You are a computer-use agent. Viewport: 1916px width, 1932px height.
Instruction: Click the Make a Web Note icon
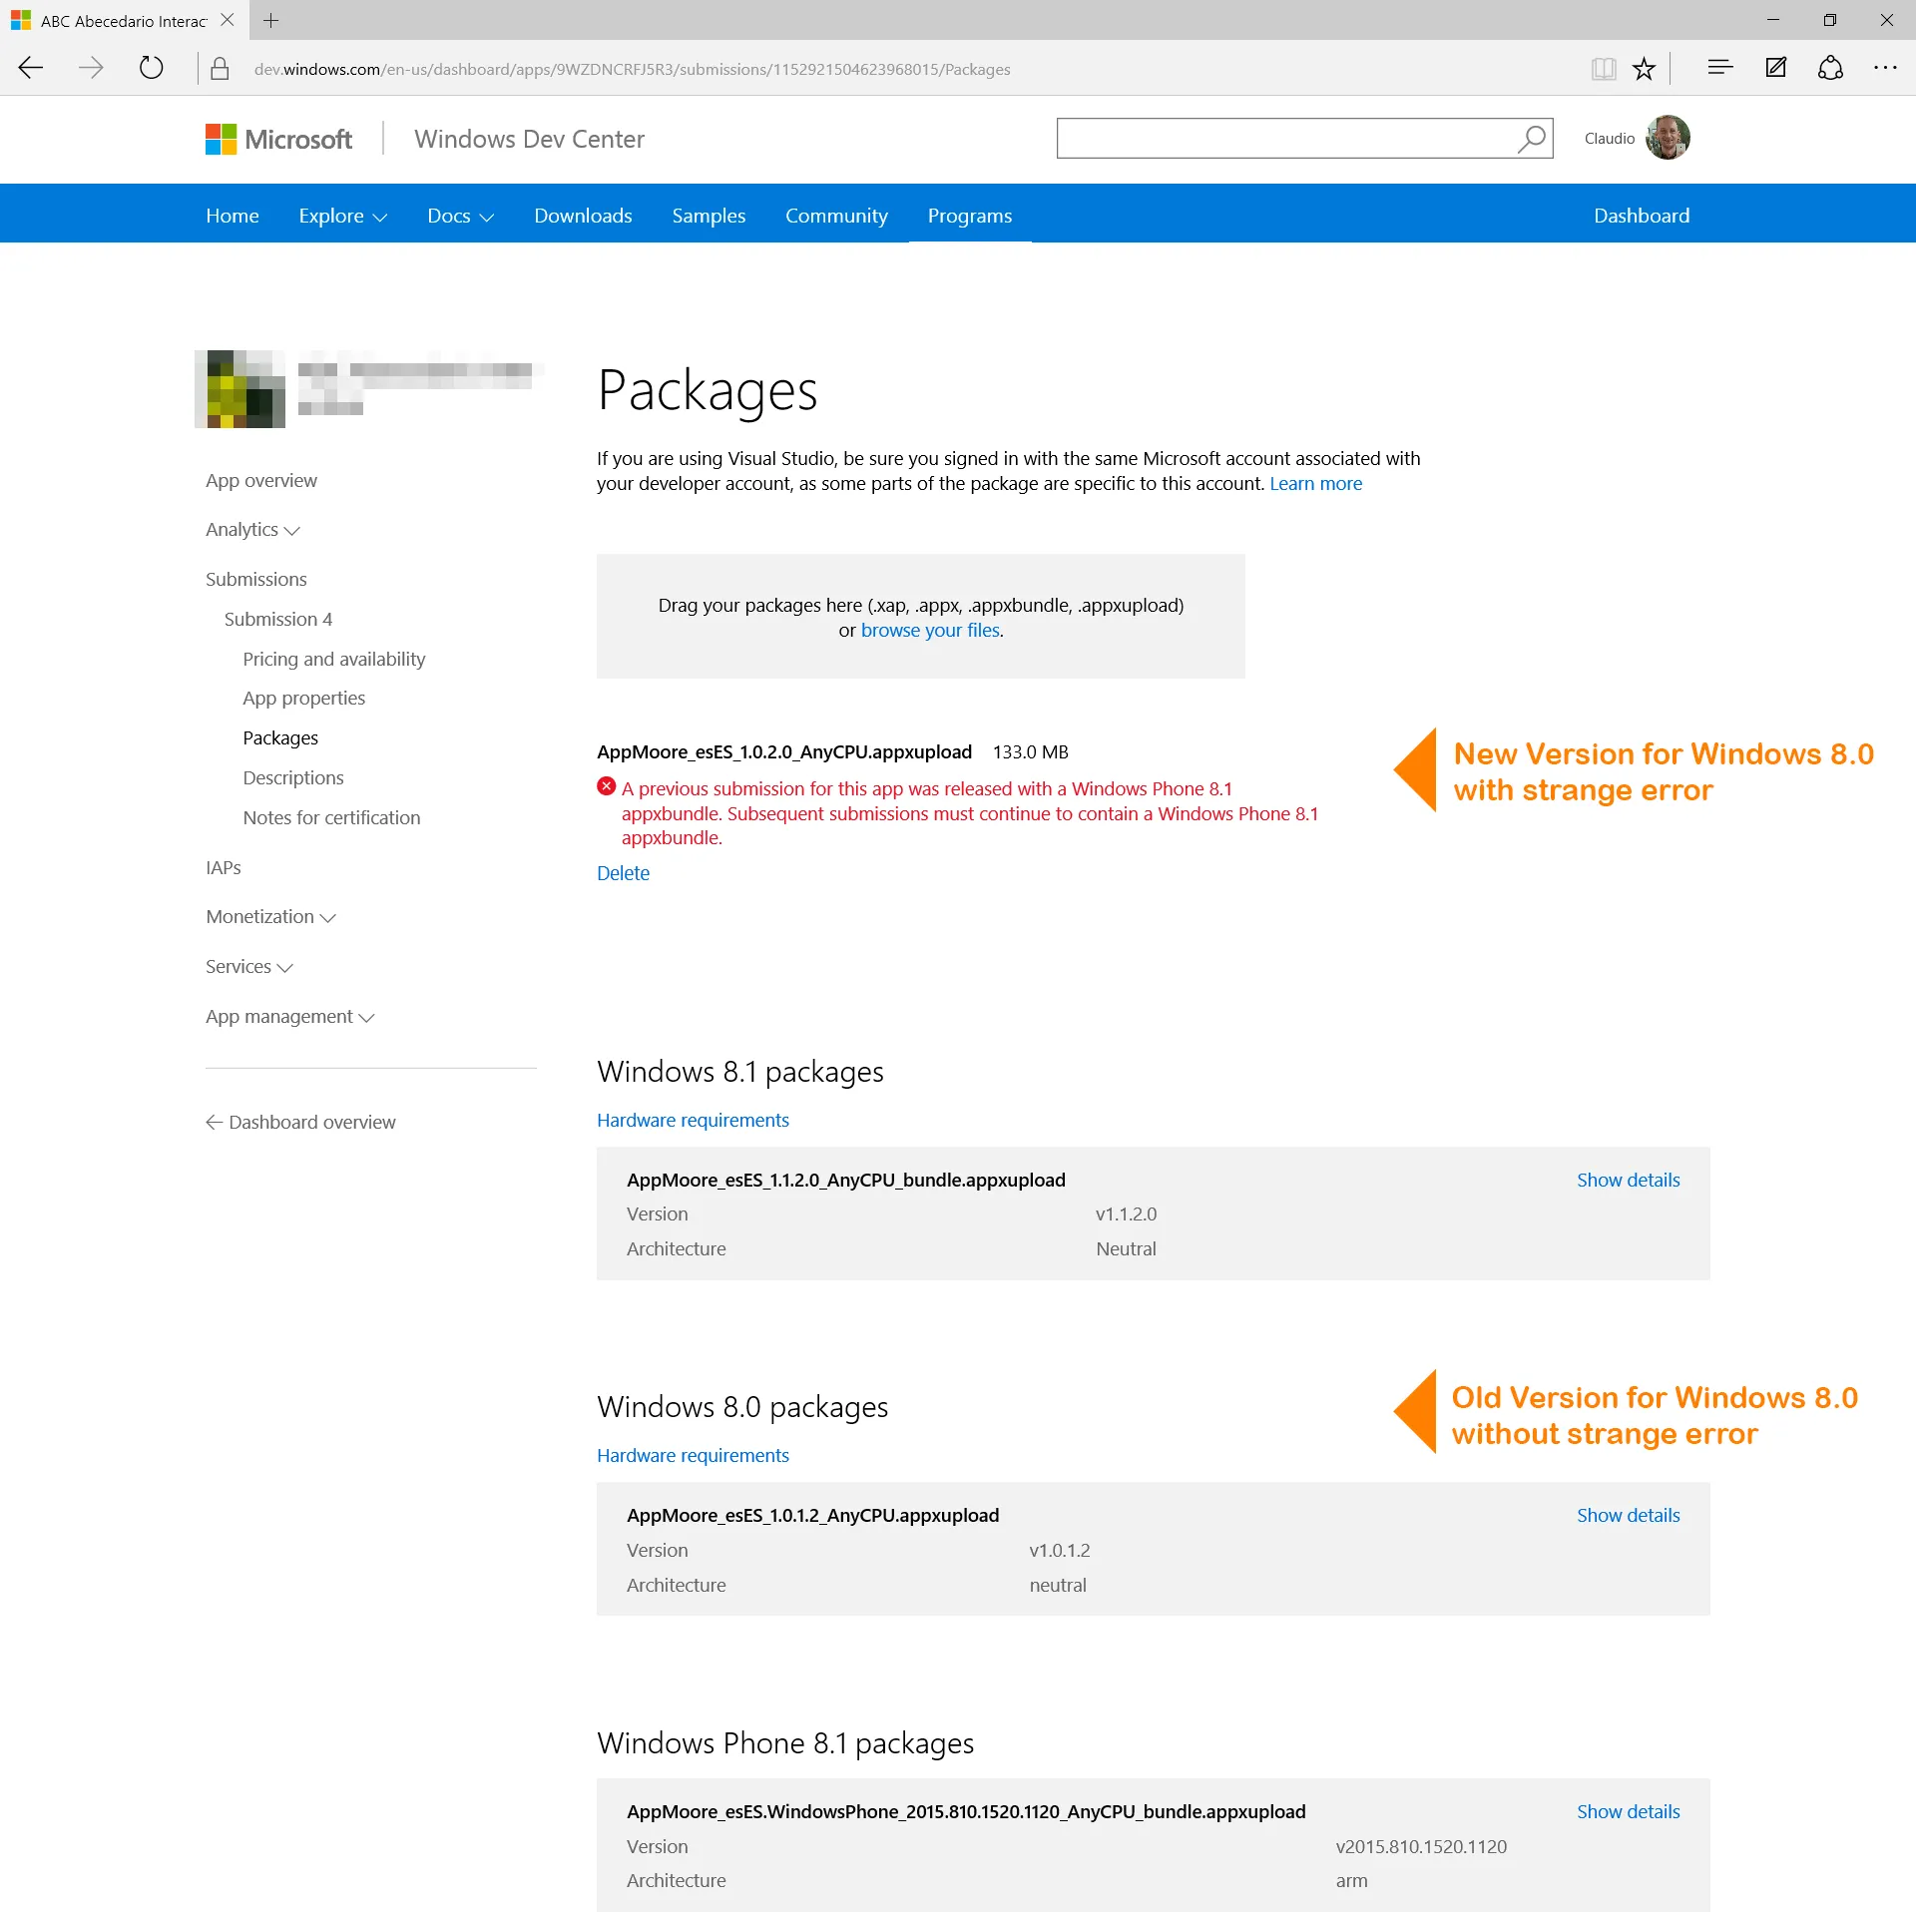1776,68
